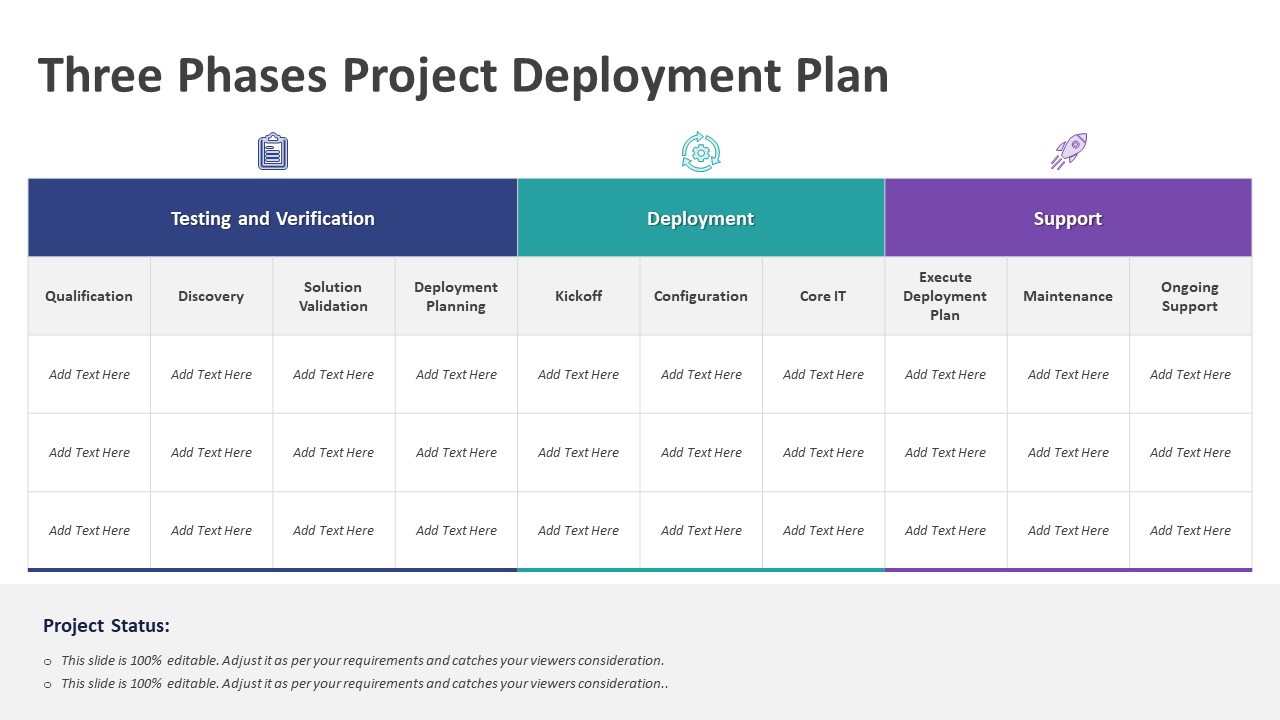The height and width of the screenshot is (720, 1280).
Task: Click the Ongoing Support column header
Action: 1189,296
